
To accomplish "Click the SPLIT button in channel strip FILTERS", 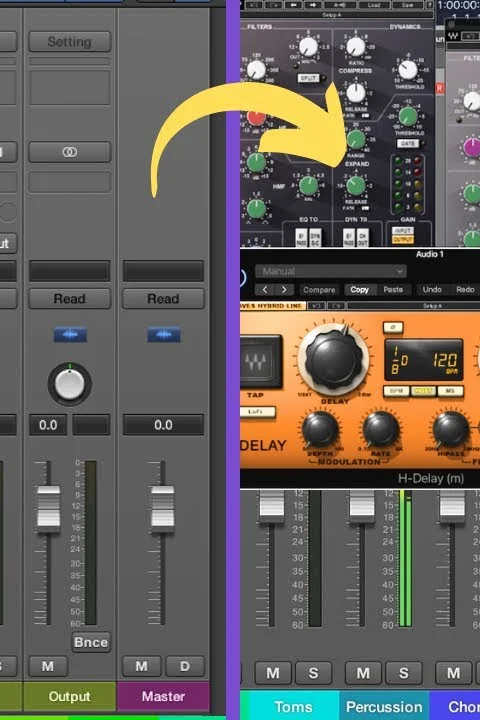I will click(x=308, y=78).
